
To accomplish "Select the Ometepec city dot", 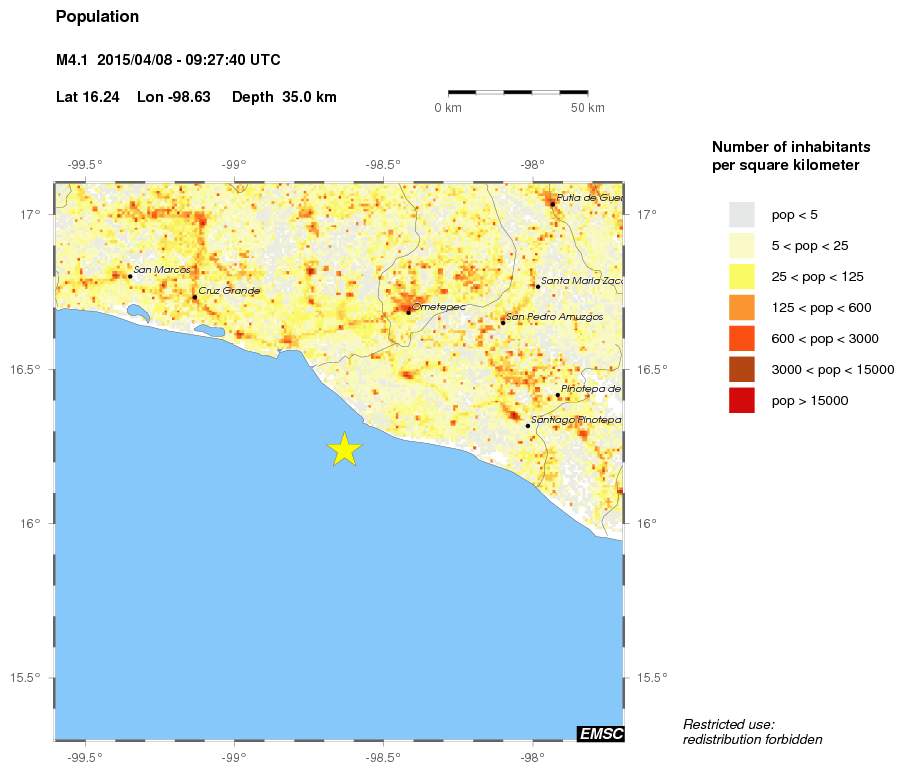I will tap(408, 312).
